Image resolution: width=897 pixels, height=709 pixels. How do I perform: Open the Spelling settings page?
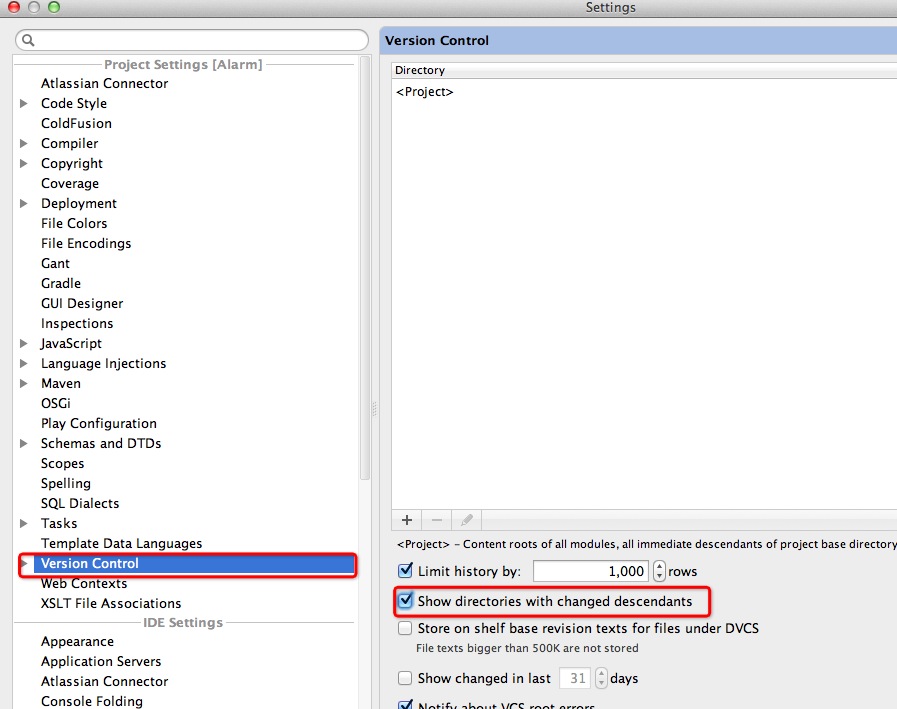click(x=65, y=483)
